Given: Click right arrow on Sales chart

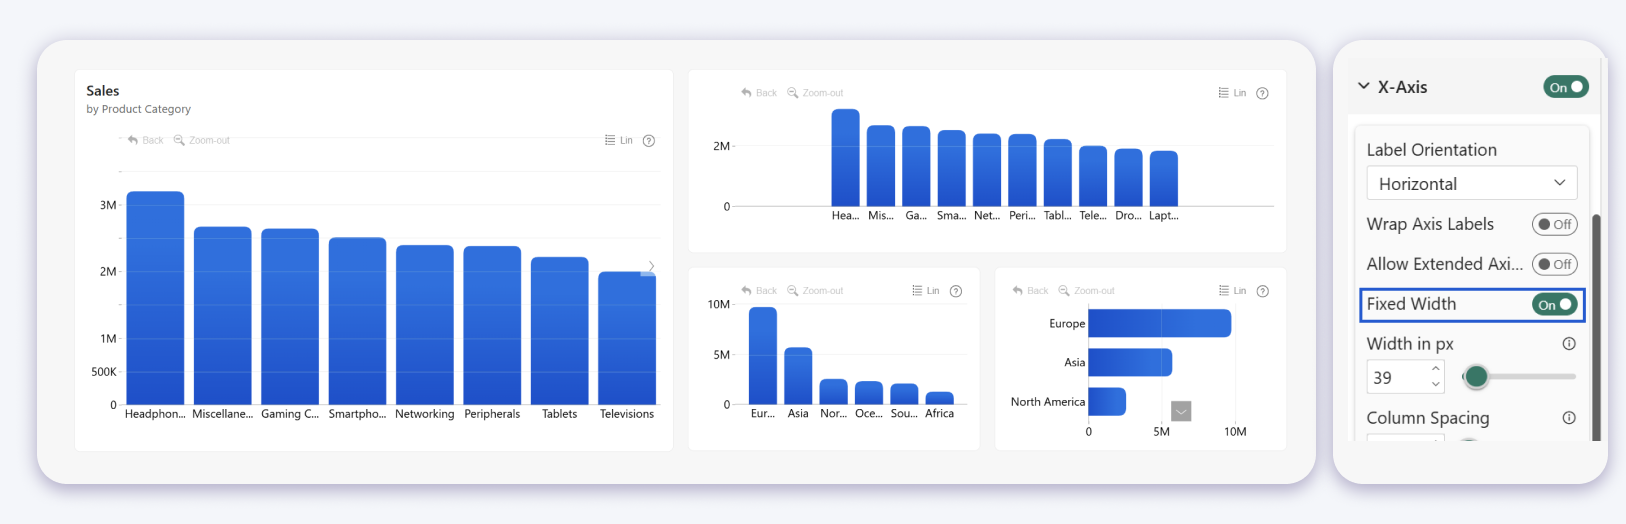Looking at the screenshot, I should pyautogui.click(x=651, y=266).
